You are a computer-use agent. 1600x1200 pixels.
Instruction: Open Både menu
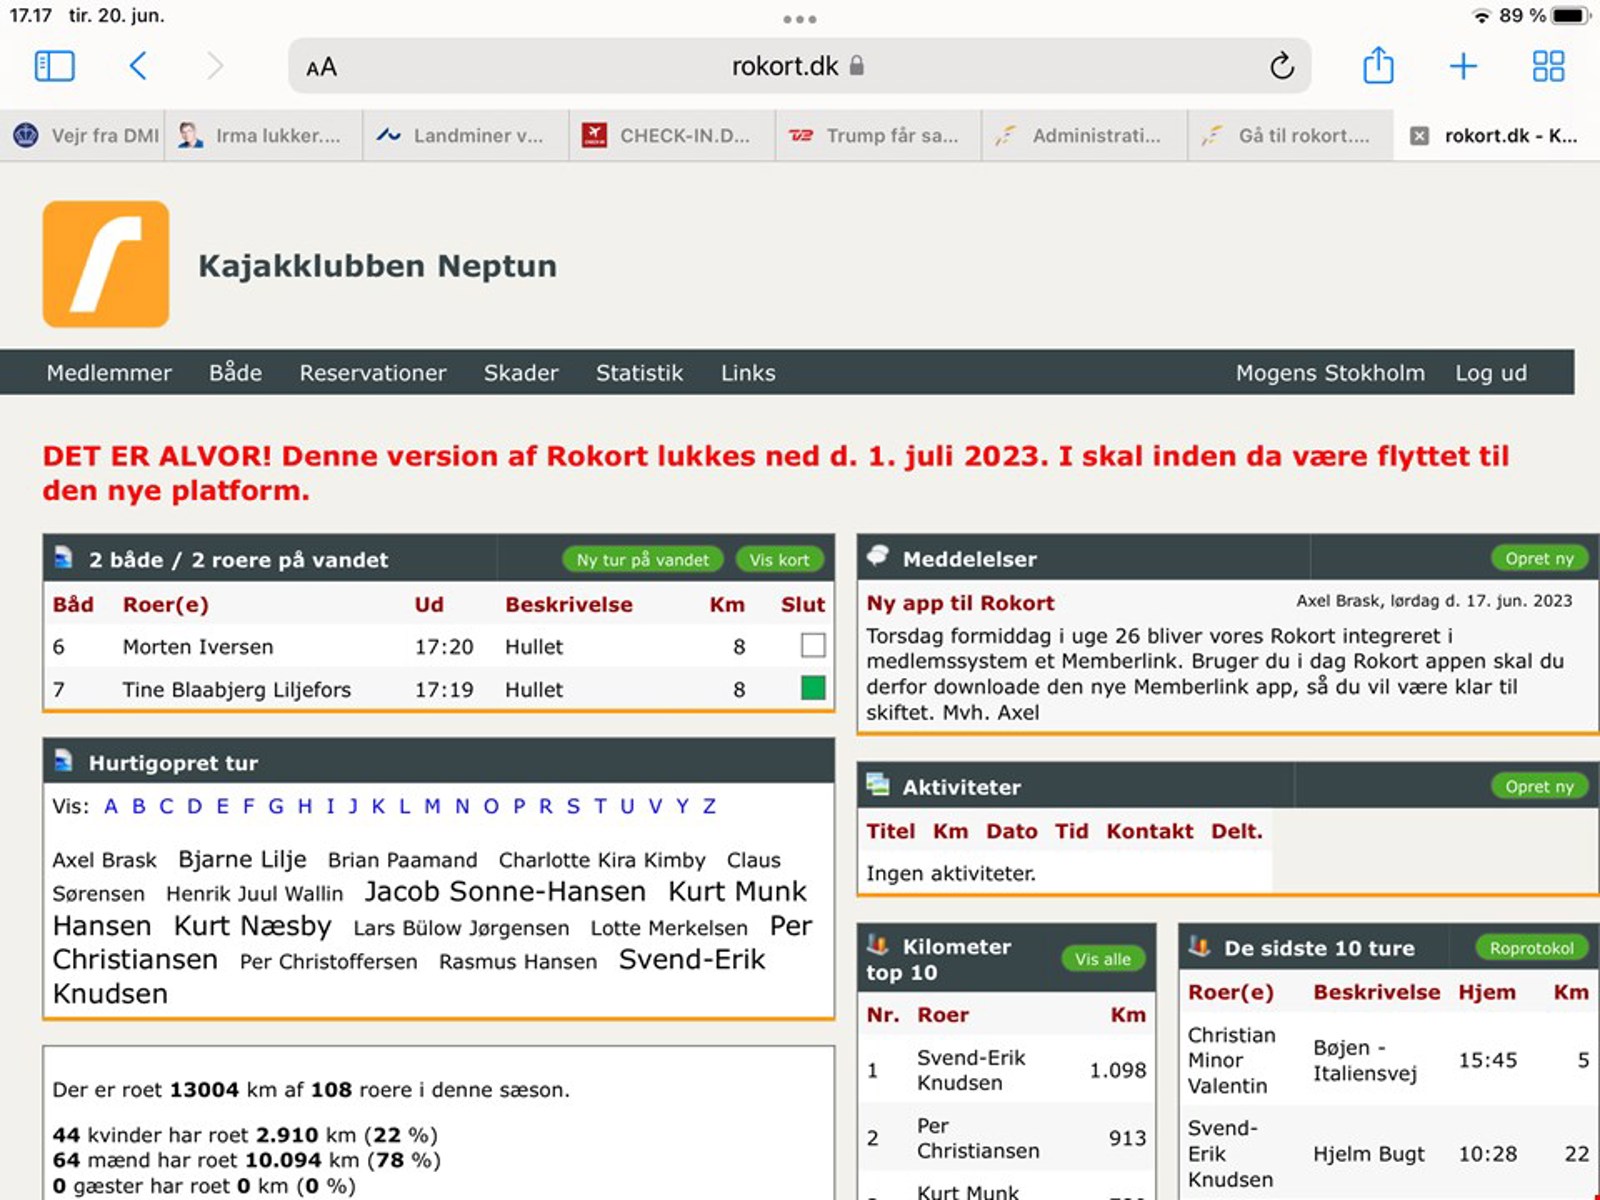pos(235,373)
